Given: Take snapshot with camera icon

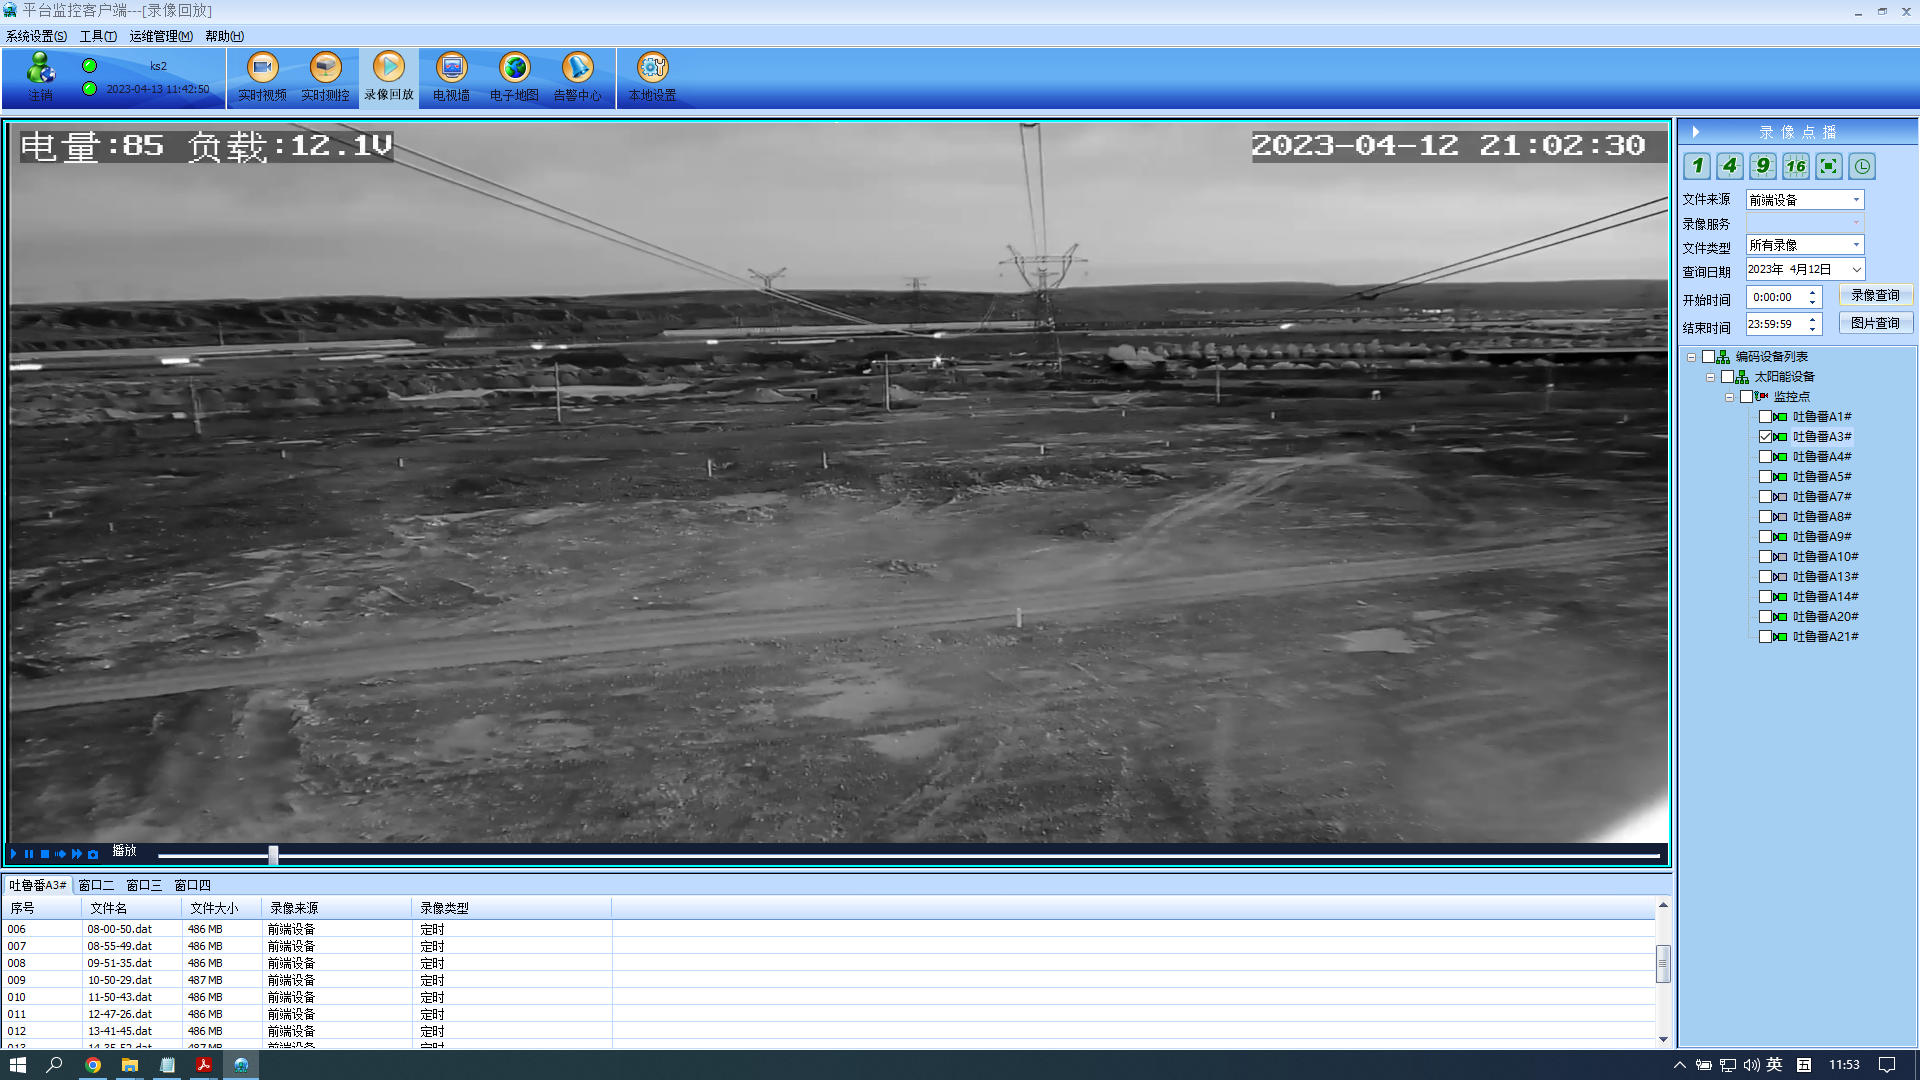Looking at the screenshot, I should pyautogui.click(x=93, y=854).
